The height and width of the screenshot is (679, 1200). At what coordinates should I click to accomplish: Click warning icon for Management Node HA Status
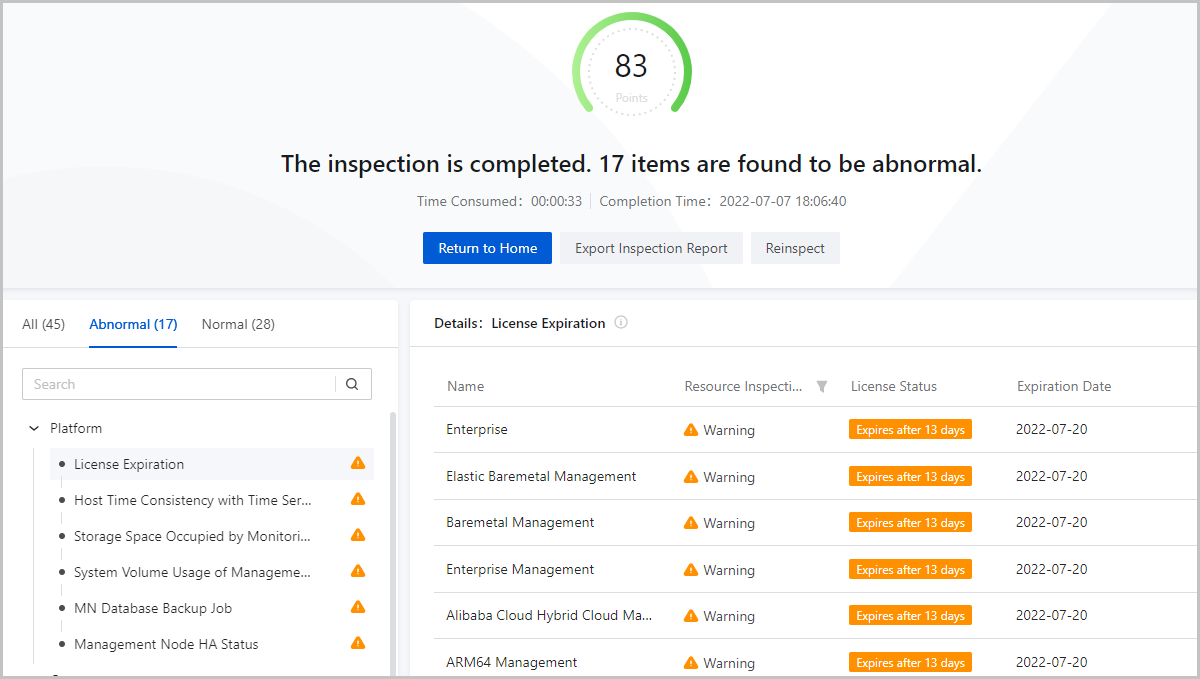coord(358,643)
